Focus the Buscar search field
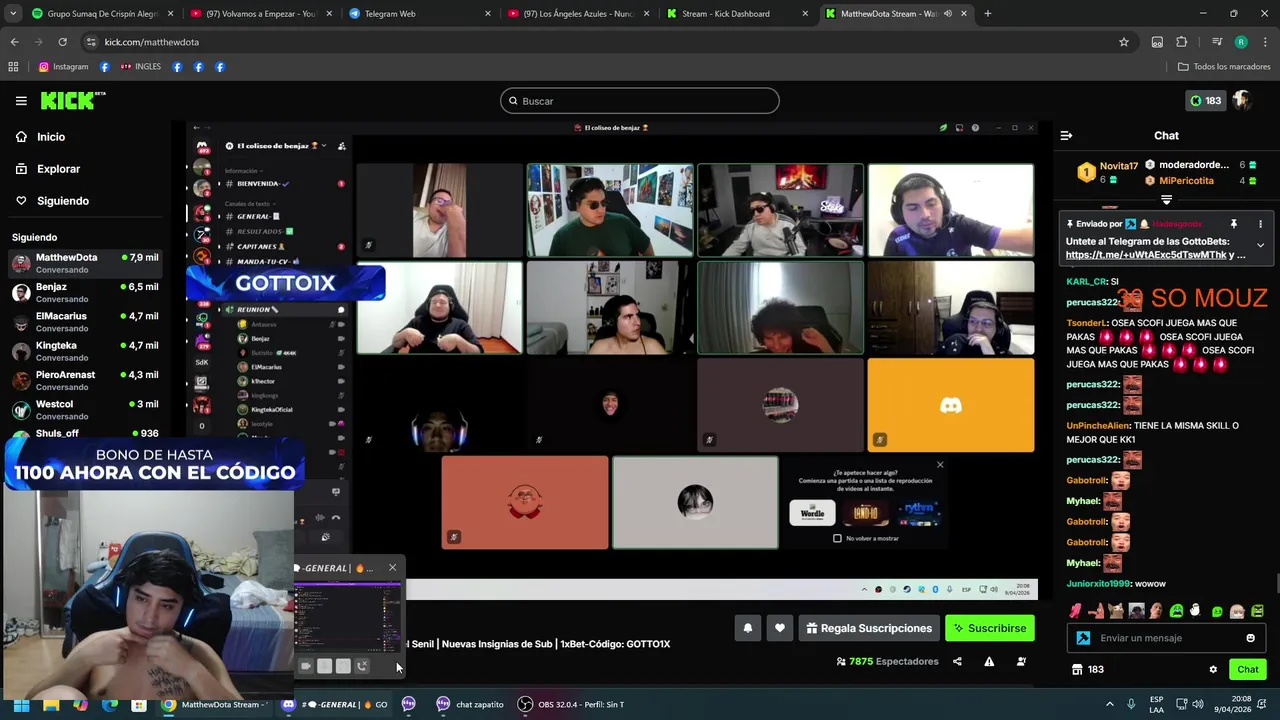Screen dimensions: 1280x720 [x=640, y=101]
